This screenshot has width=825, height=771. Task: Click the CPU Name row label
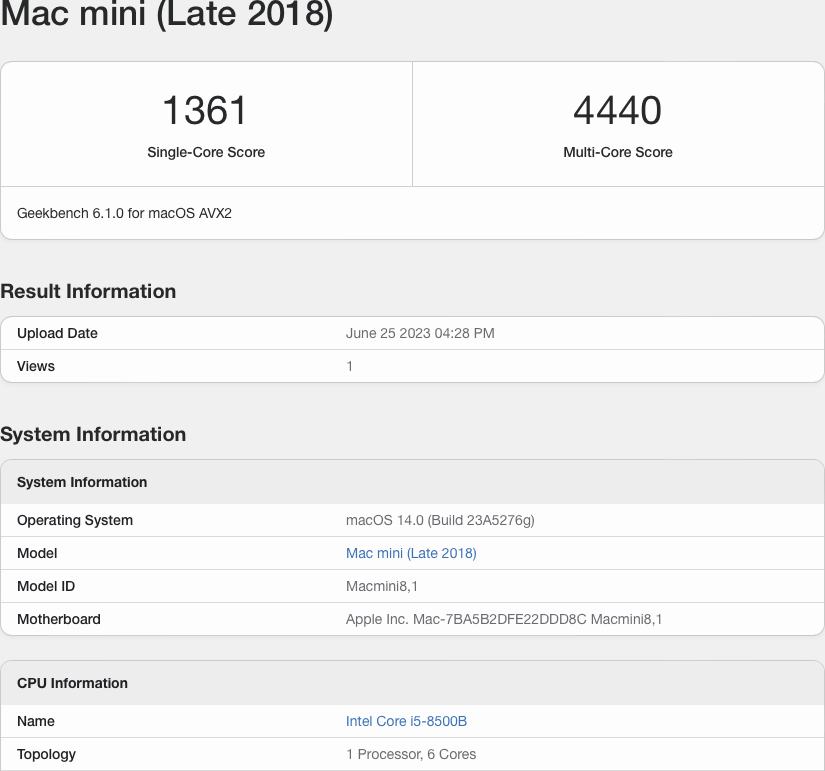pos(36,721)
